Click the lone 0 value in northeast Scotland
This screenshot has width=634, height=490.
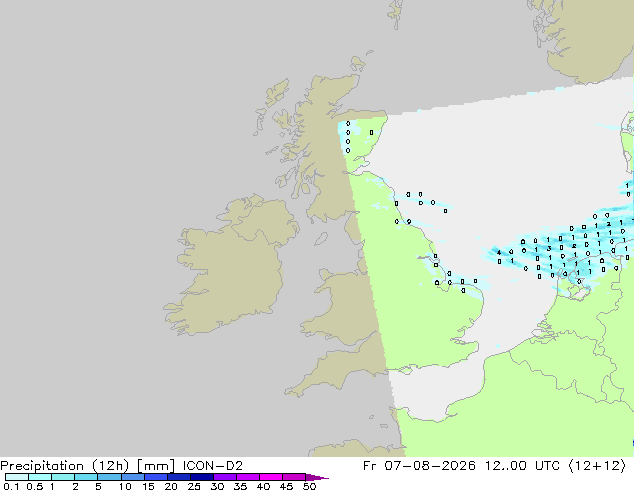pyautogui.click(x=372, y=132)
